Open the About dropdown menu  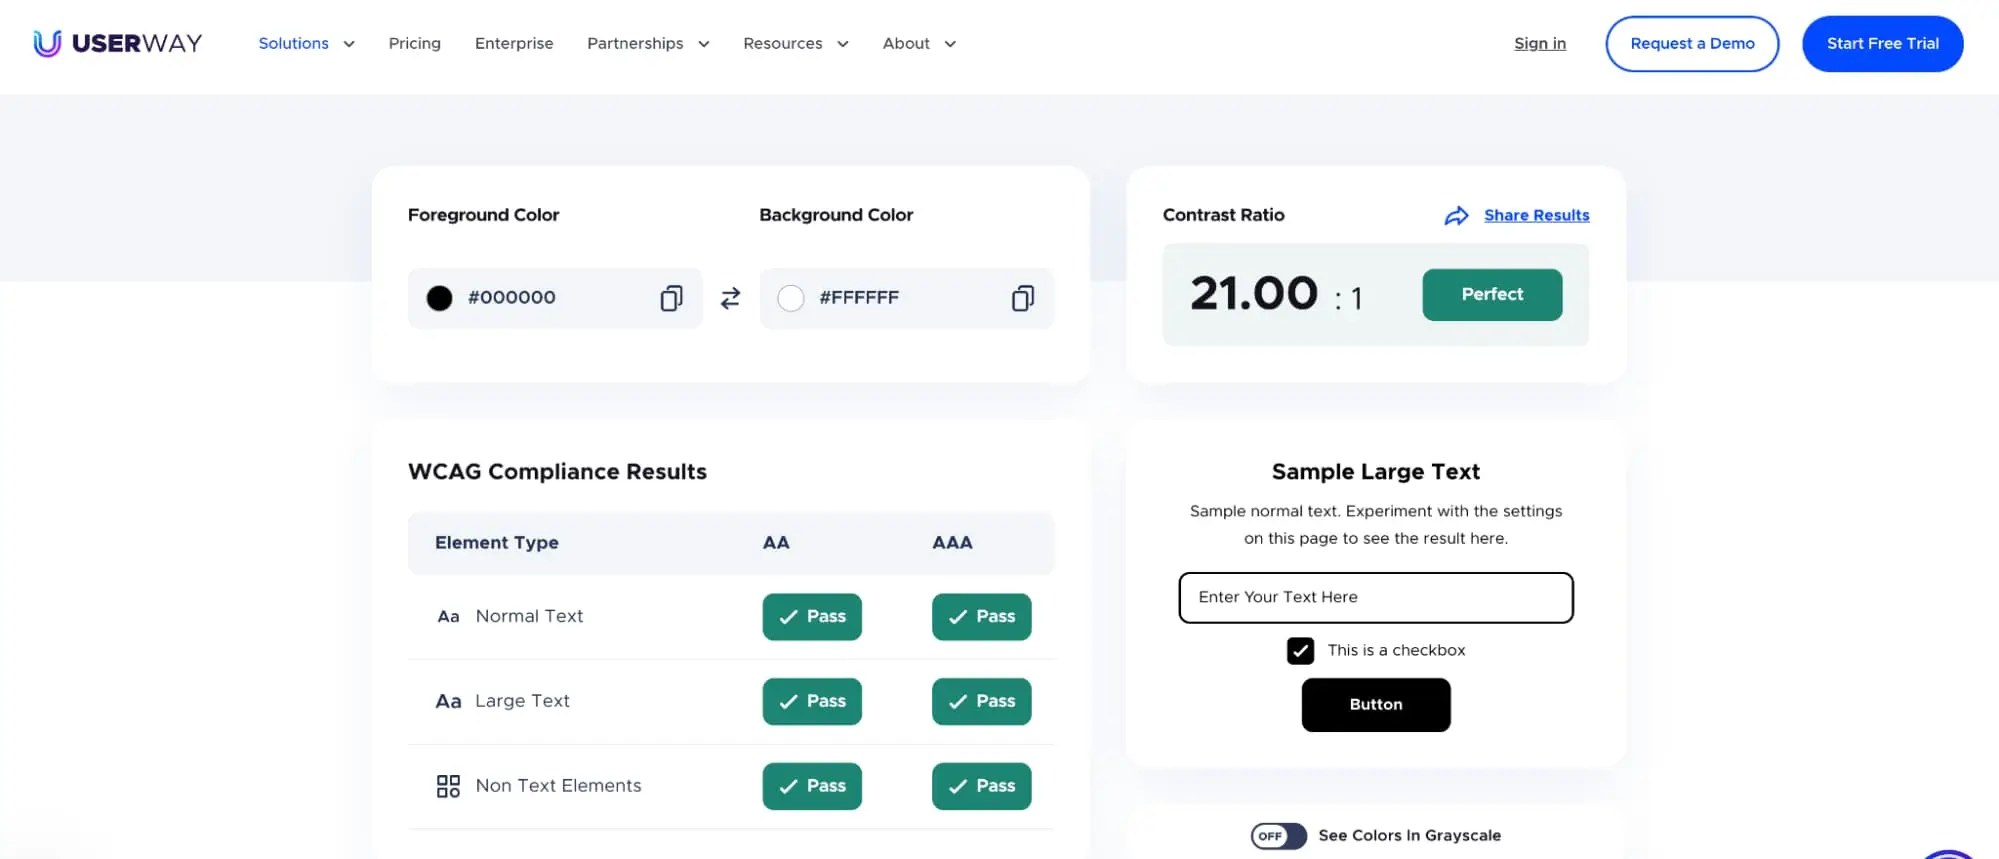click(x=919, y=44)
